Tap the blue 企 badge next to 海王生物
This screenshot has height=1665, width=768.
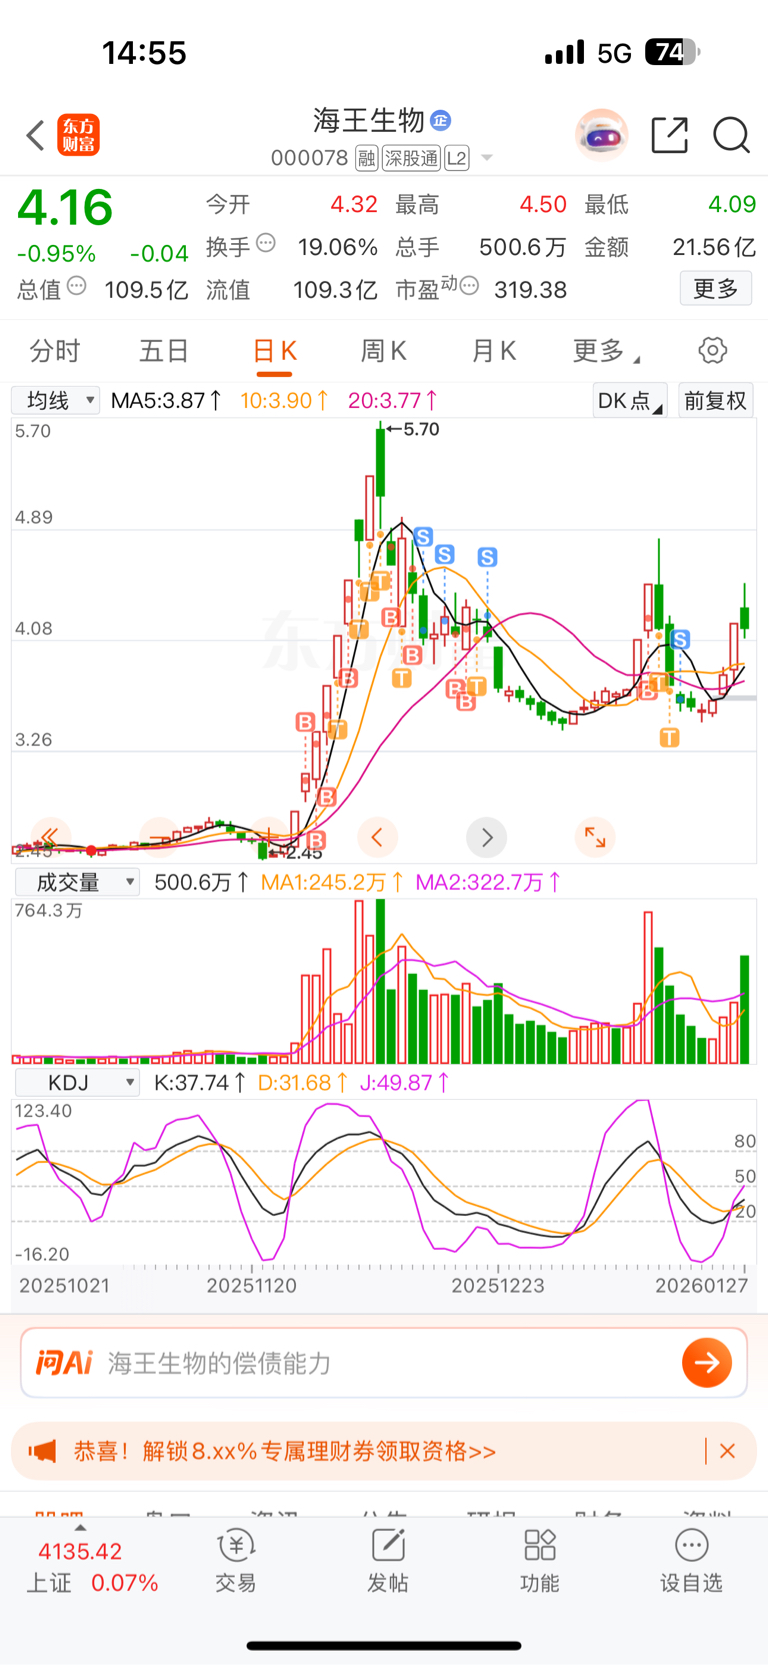coord(440,121)
